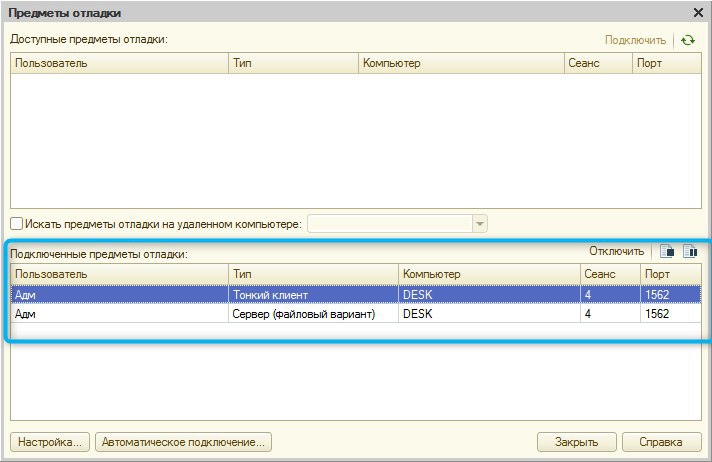Viewport: 712px width, 462px height.
Task: Open the remote computer dropdown arrow
Action: point(480,224)
